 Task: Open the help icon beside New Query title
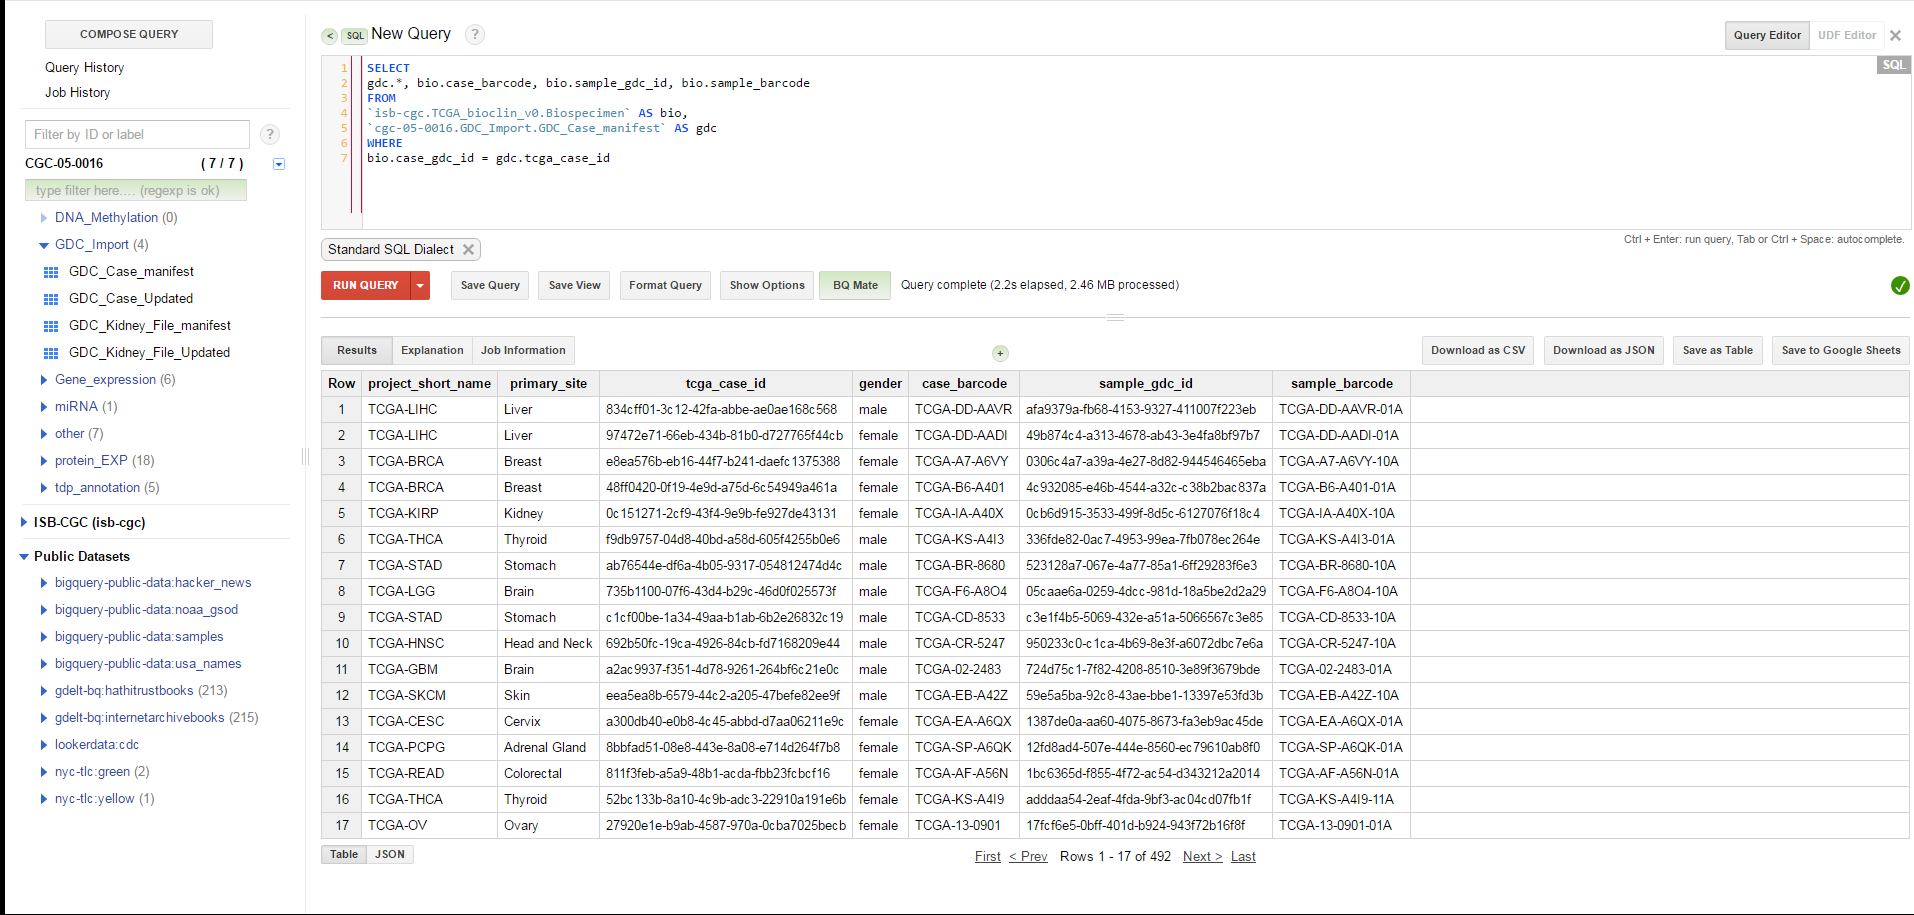click(x=475, y=34)
